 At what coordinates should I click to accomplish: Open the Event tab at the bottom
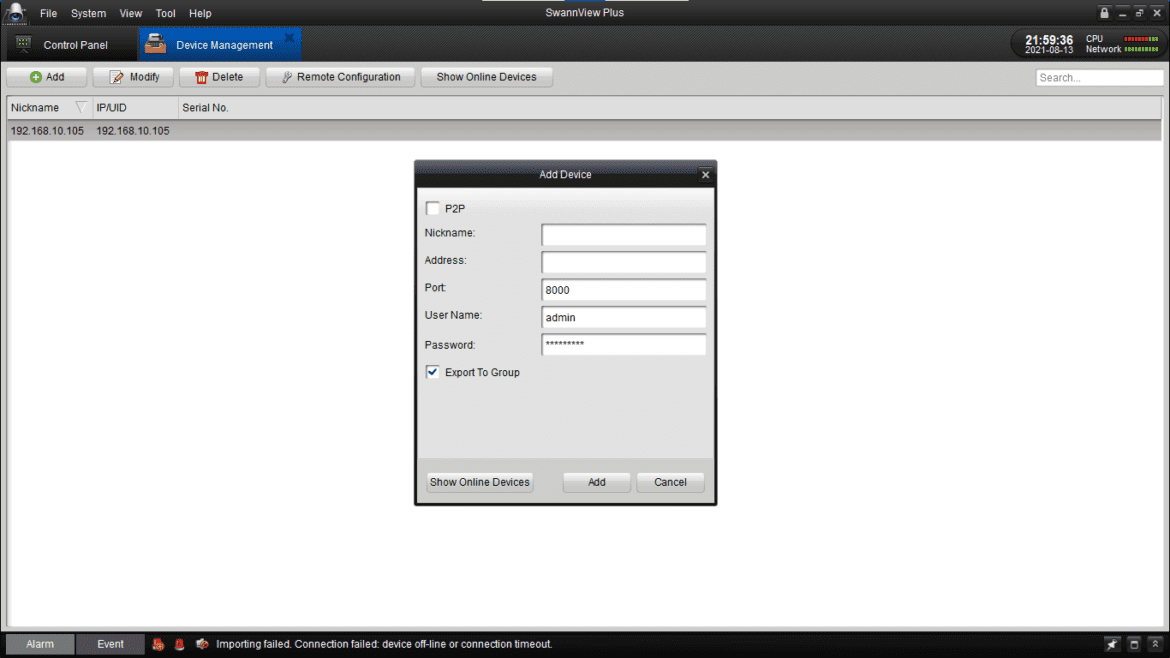coord(110,644)
